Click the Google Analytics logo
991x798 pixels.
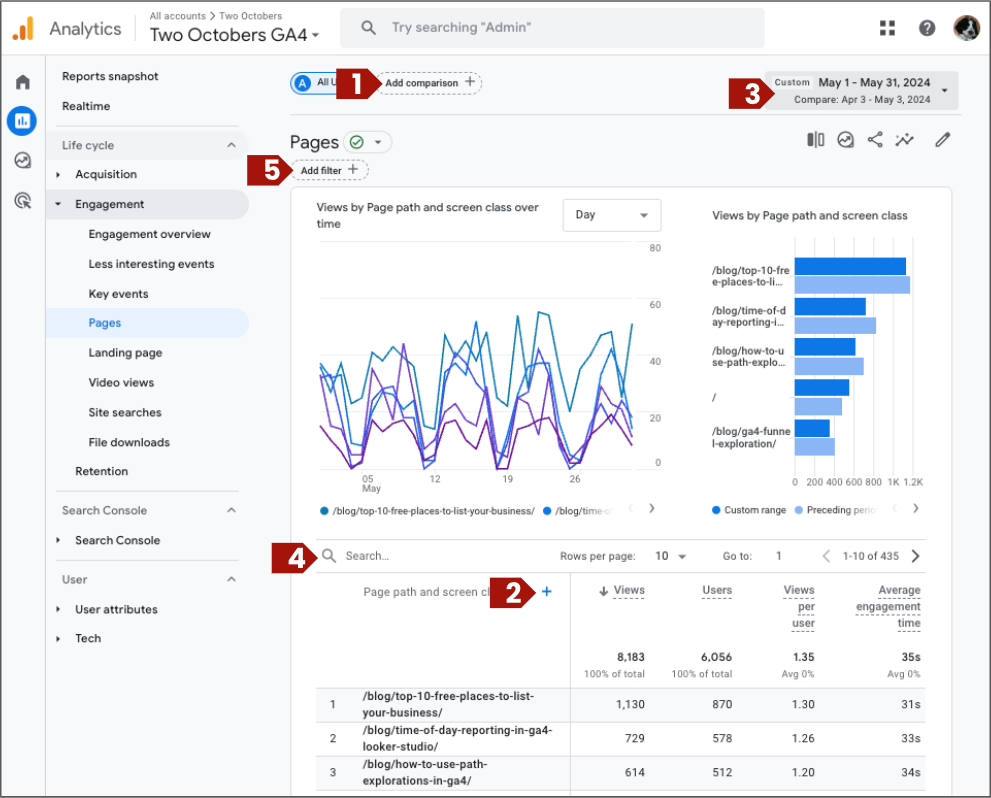coord(23,29)
